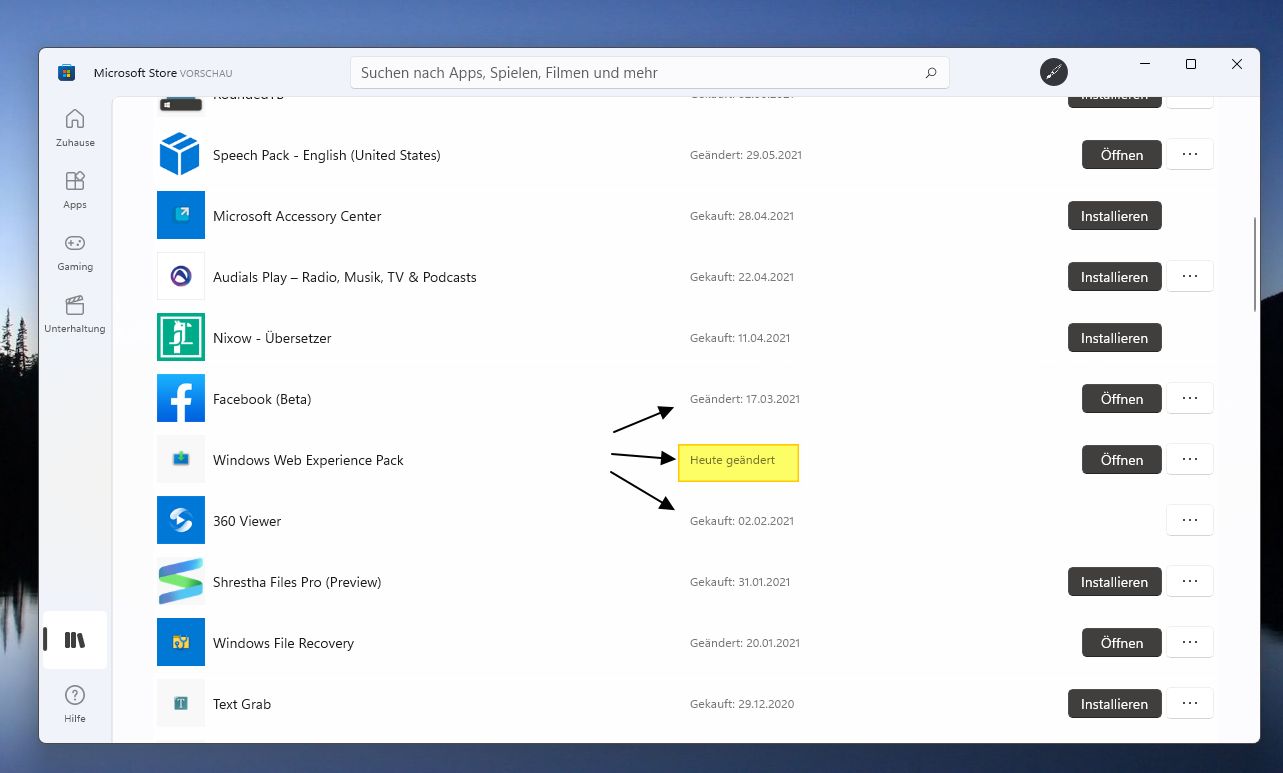Image resolution: width=1283 pixels, height=773 pixels.
Task: Select the 360 Viewer title
Action: pyautogui.click(x=247, y=521)
